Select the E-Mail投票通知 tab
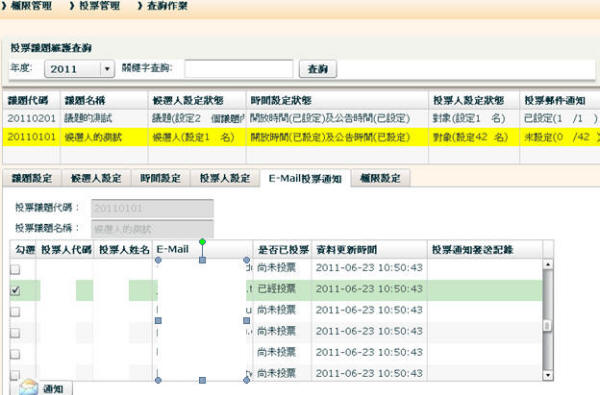This screenshot has height=395, width=600. pos(305,178)
